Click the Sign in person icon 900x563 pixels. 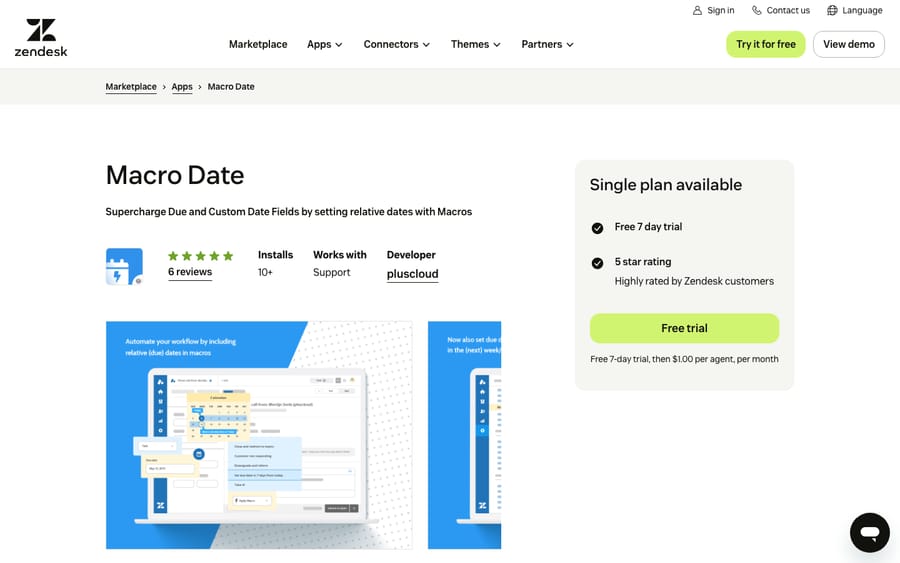tap(697, 10)
